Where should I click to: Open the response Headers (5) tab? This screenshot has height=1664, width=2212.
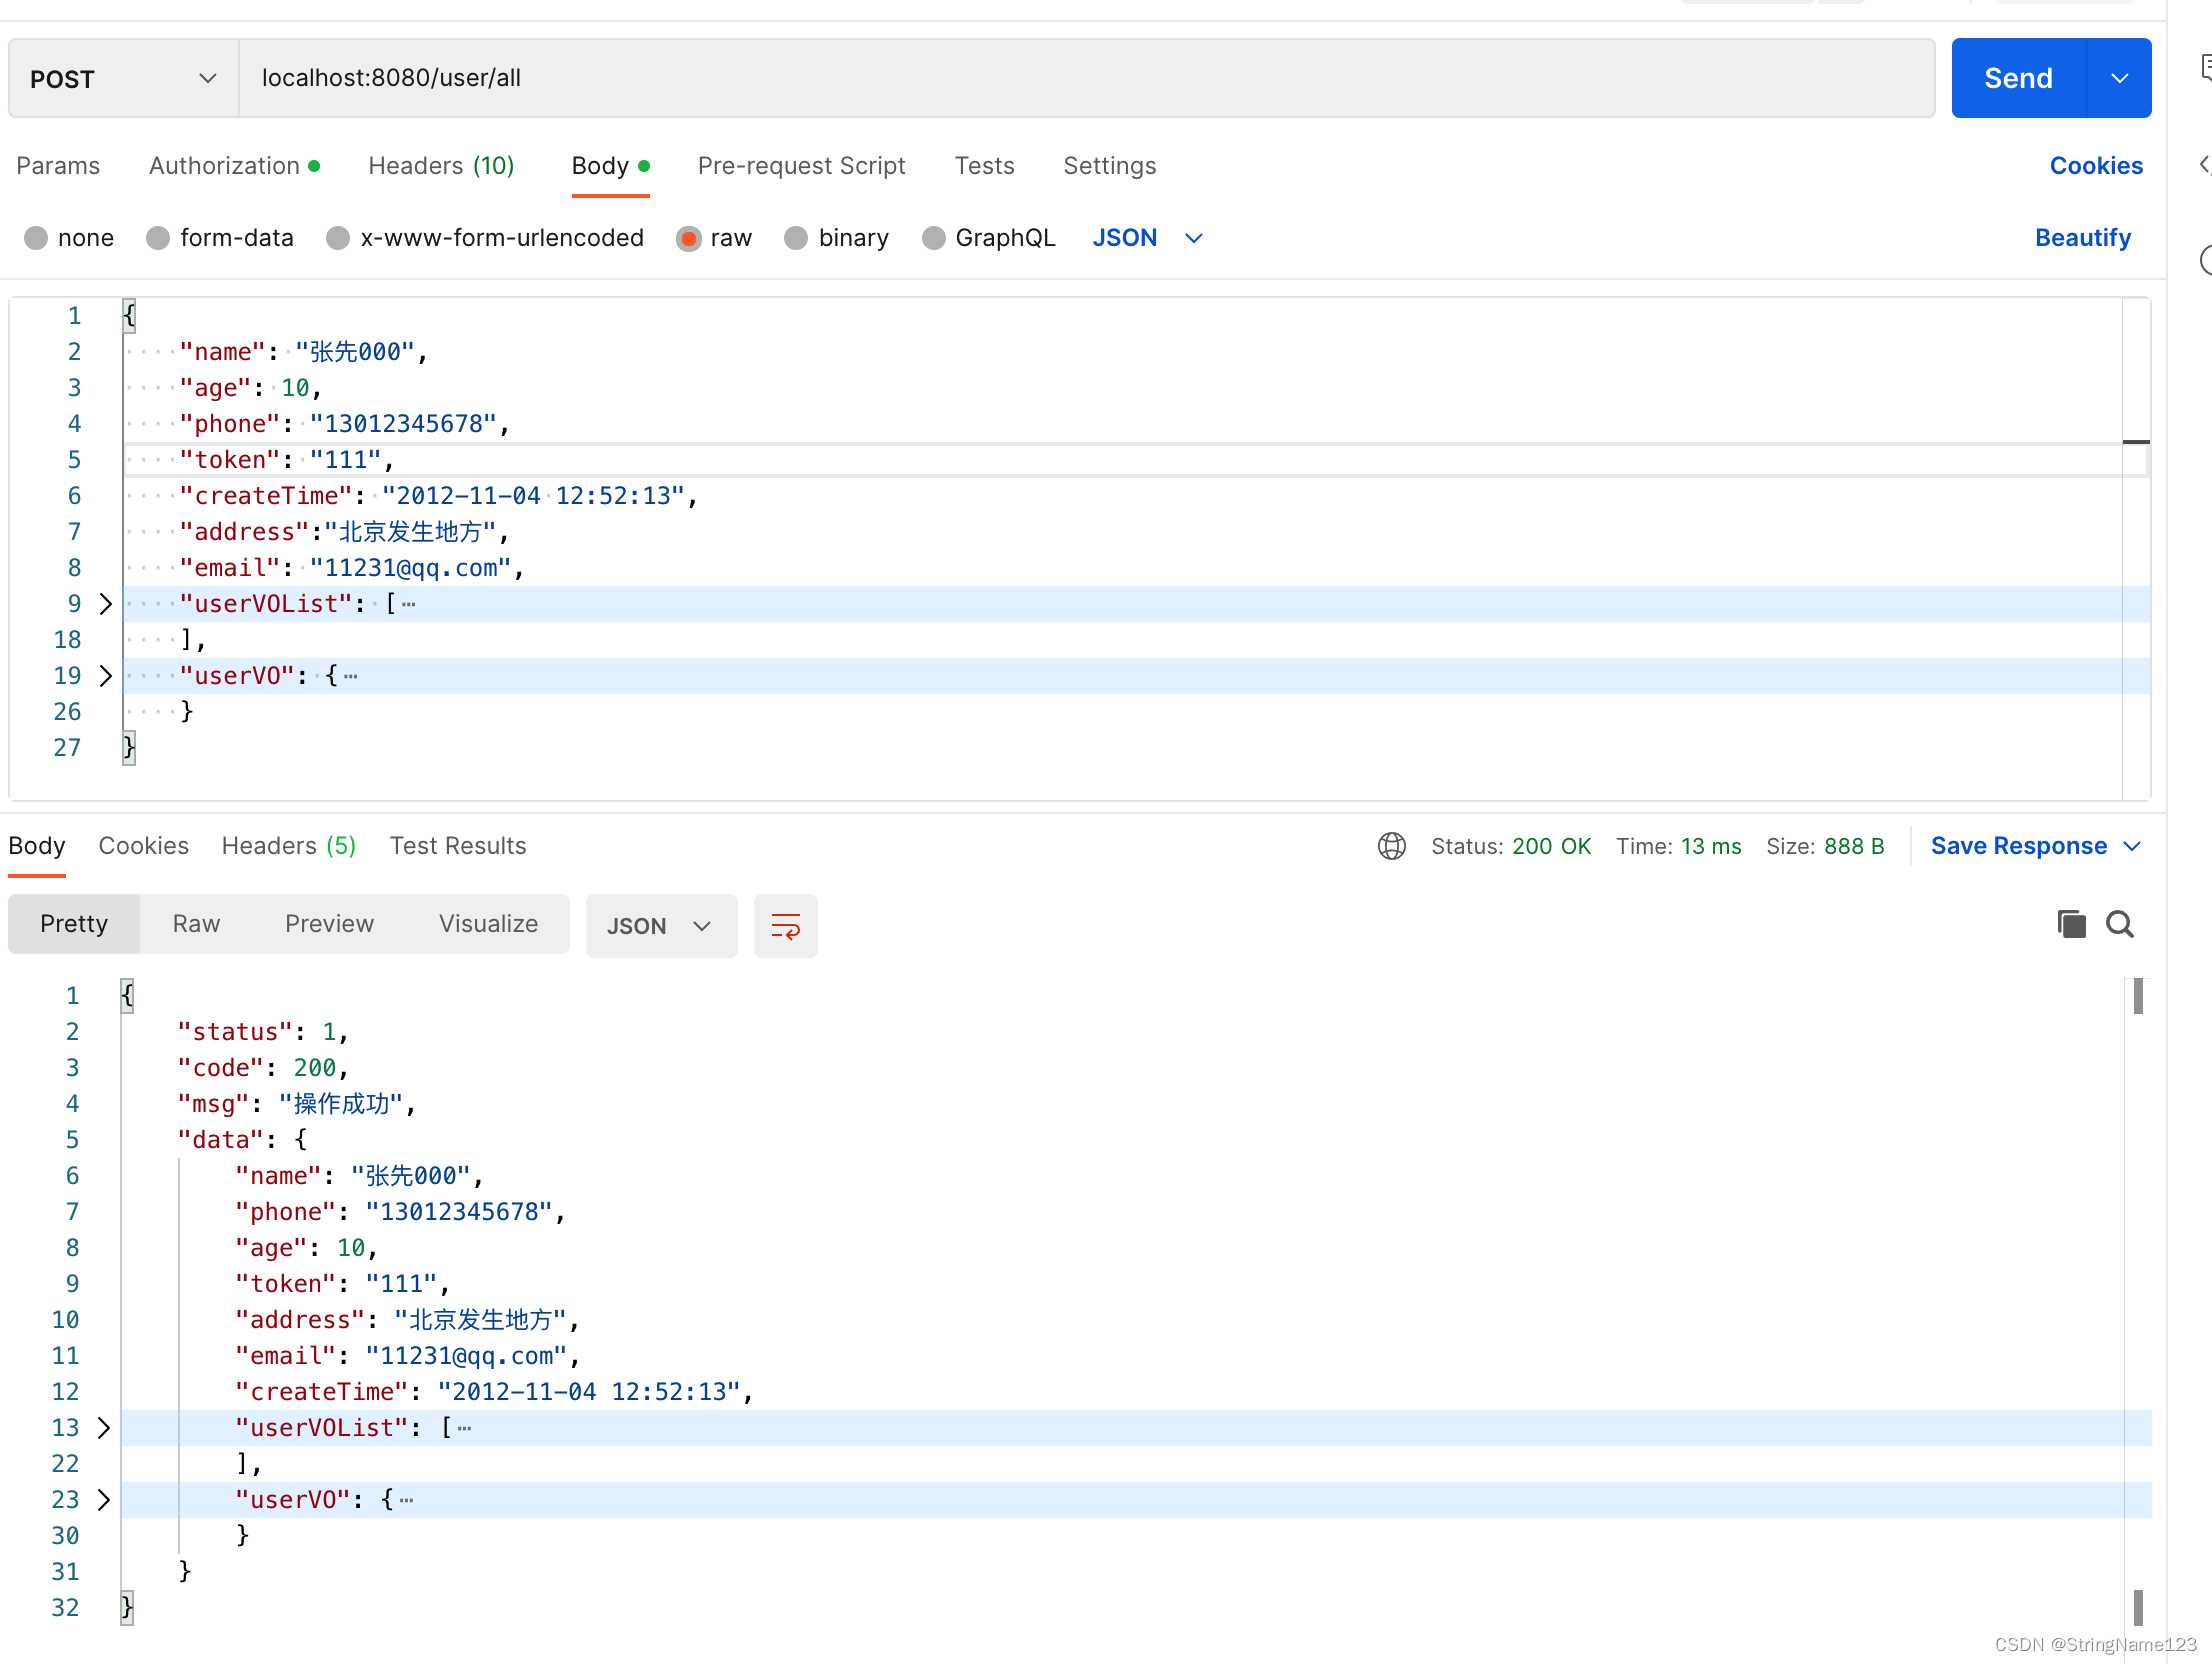coord(288,845)
